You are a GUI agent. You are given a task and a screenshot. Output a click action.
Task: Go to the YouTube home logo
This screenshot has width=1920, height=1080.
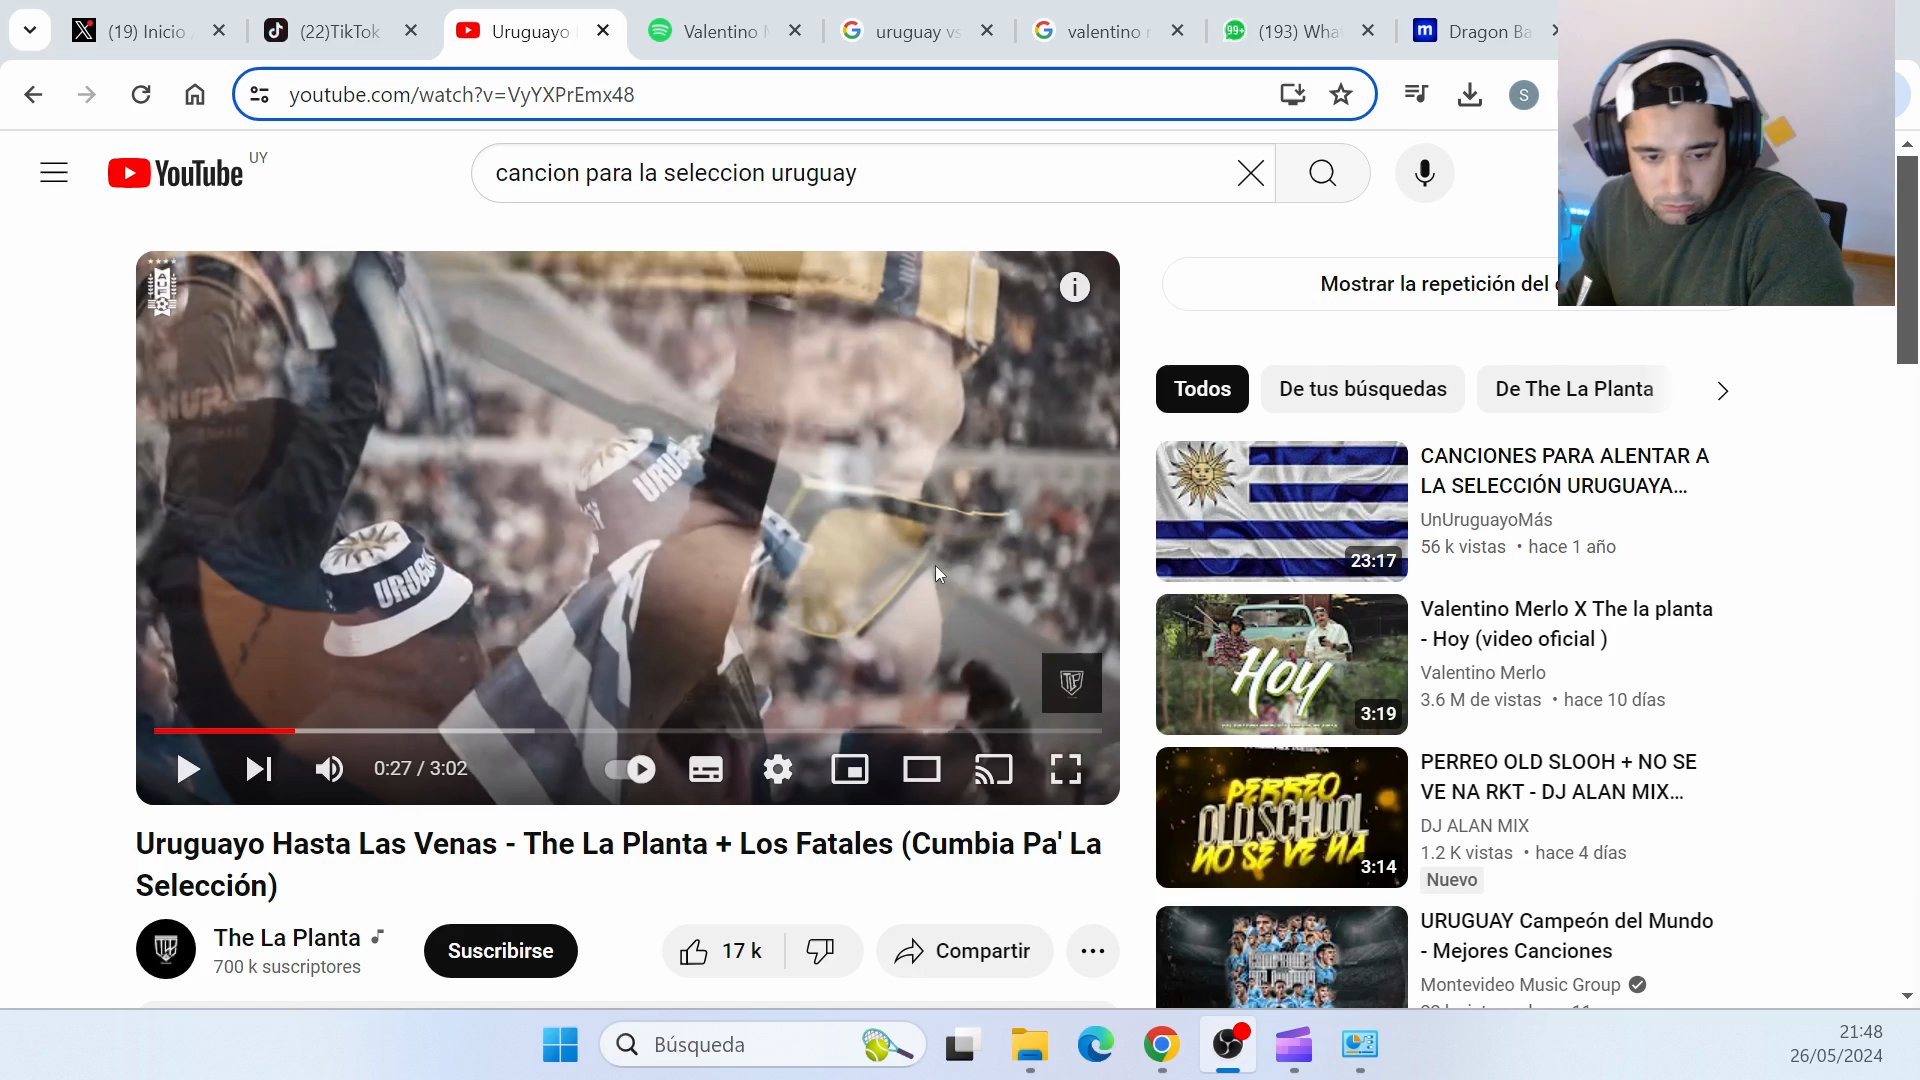point(176,173)
